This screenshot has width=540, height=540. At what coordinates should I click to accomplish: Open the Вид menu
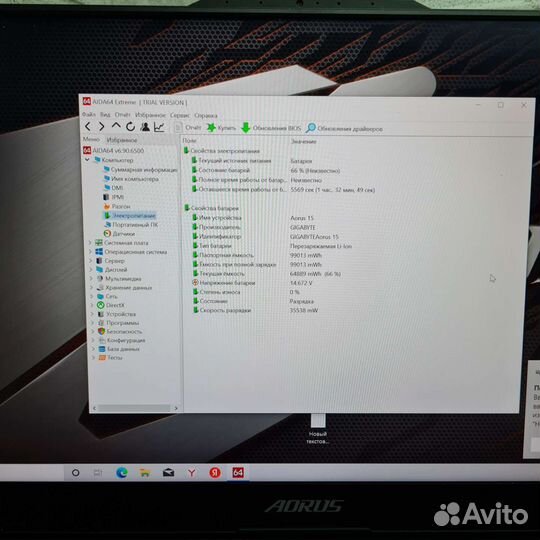[105, 114]
